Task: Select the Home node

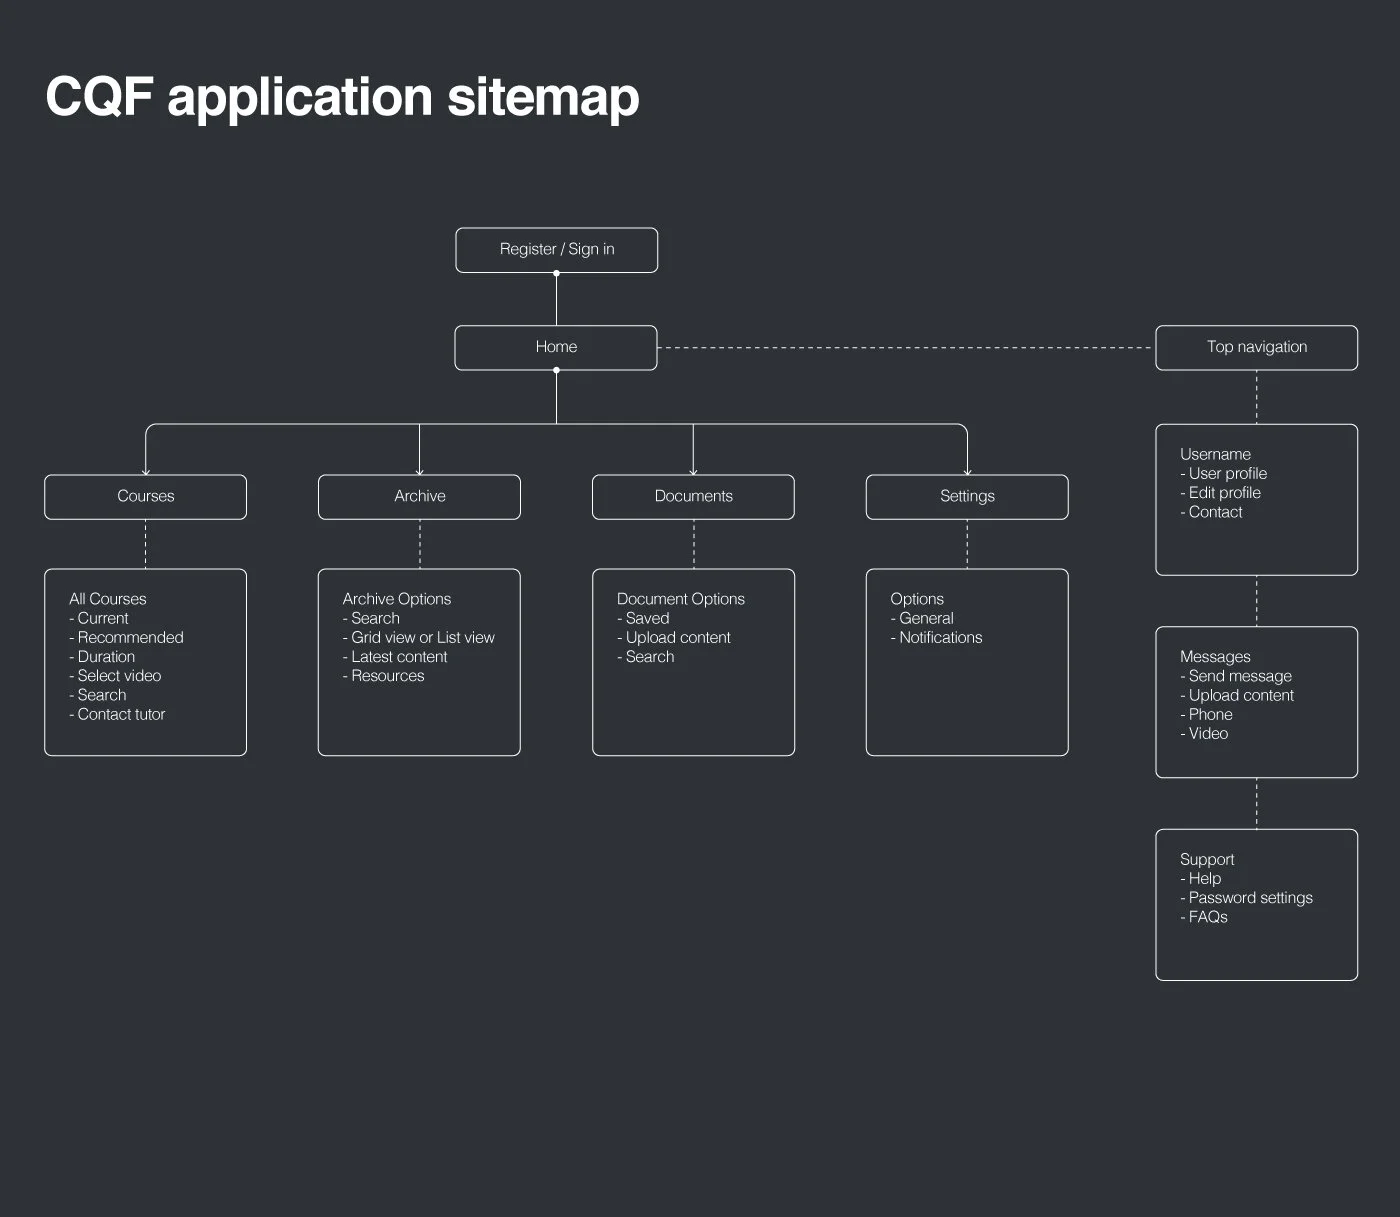Action: point(556,347)
